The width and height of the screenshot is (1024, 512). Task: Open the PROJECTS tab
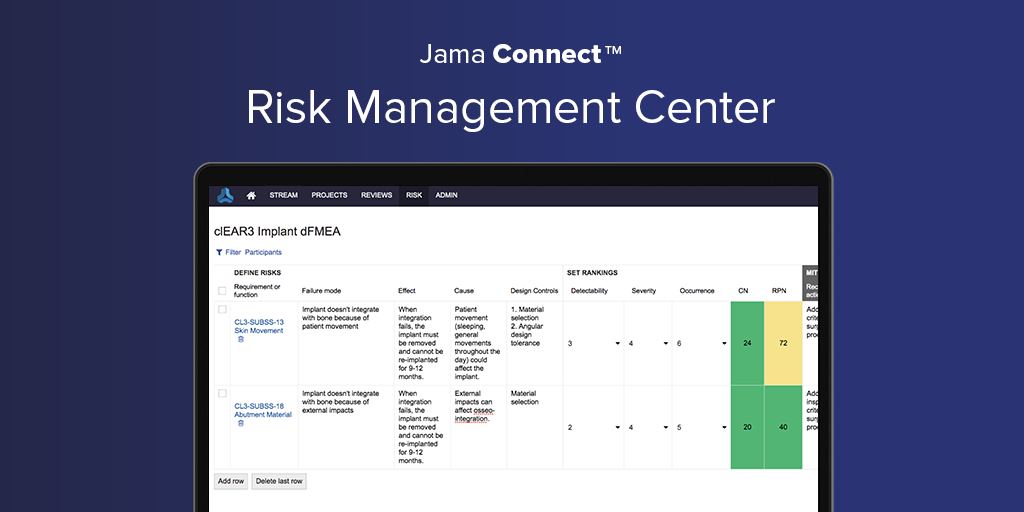tap(329, 195)
